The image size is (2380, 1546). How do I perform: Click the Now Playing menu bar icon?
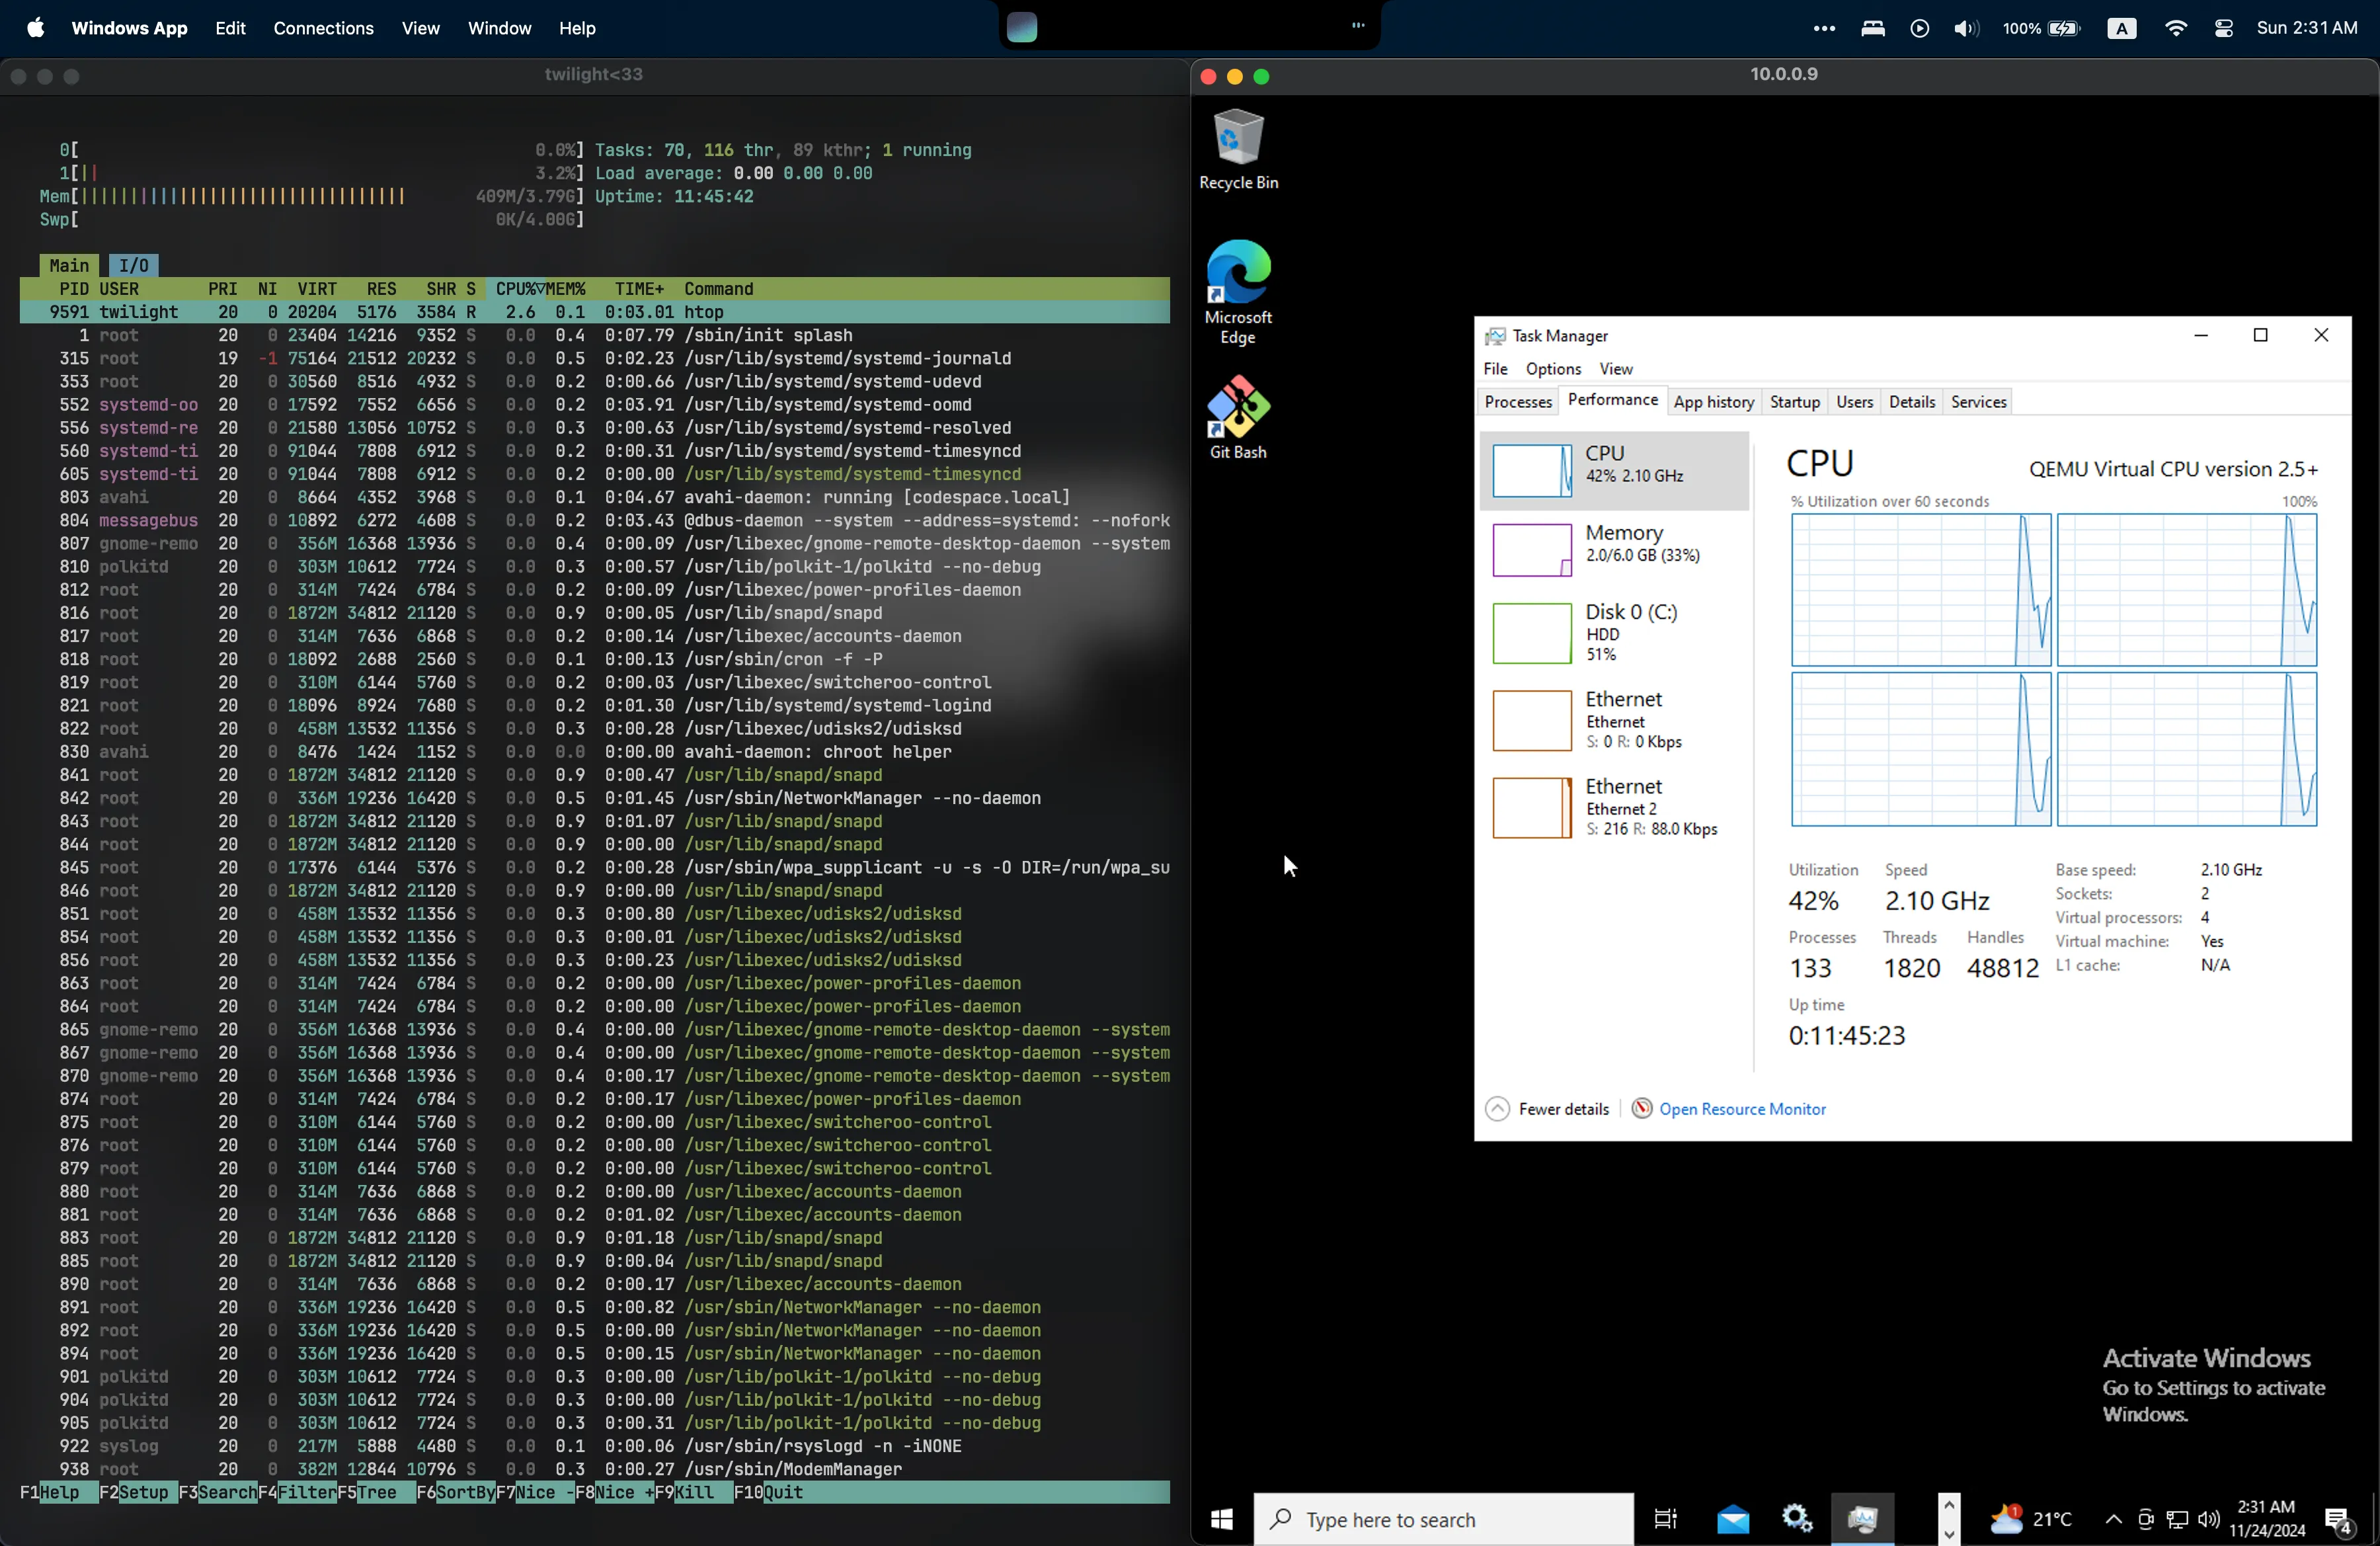[x=1919, y=28]
